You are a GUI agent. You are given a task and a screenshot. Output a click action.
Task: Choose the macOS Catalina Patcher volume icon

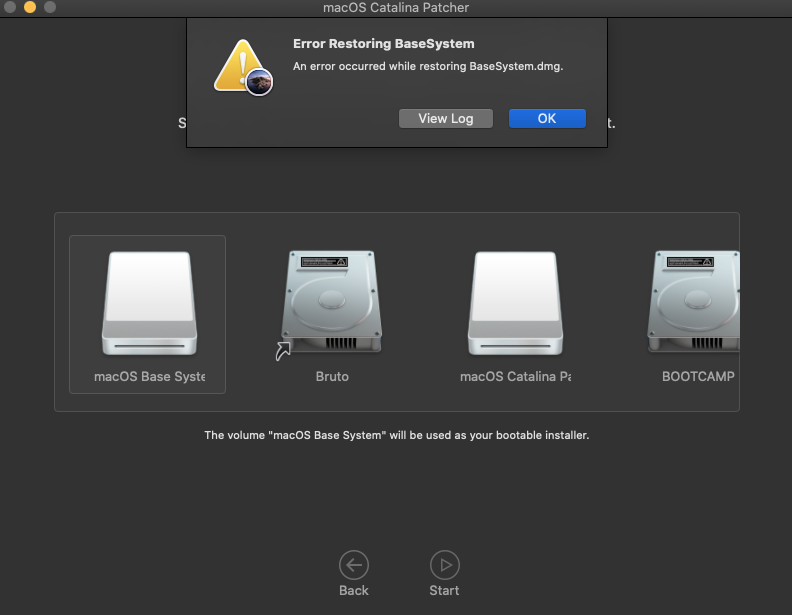click(515, 303)
